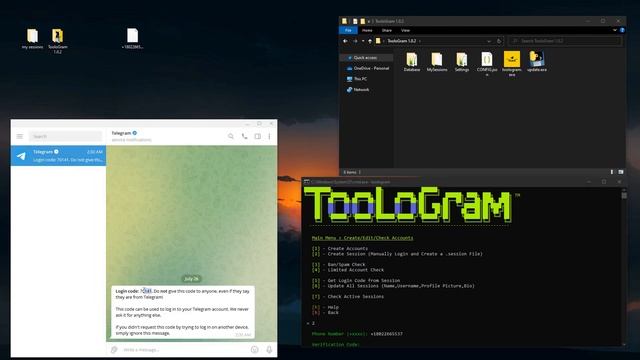Open the Share tab in File Explorer
This screenshot has height=360, width=640.
(387, 30)
